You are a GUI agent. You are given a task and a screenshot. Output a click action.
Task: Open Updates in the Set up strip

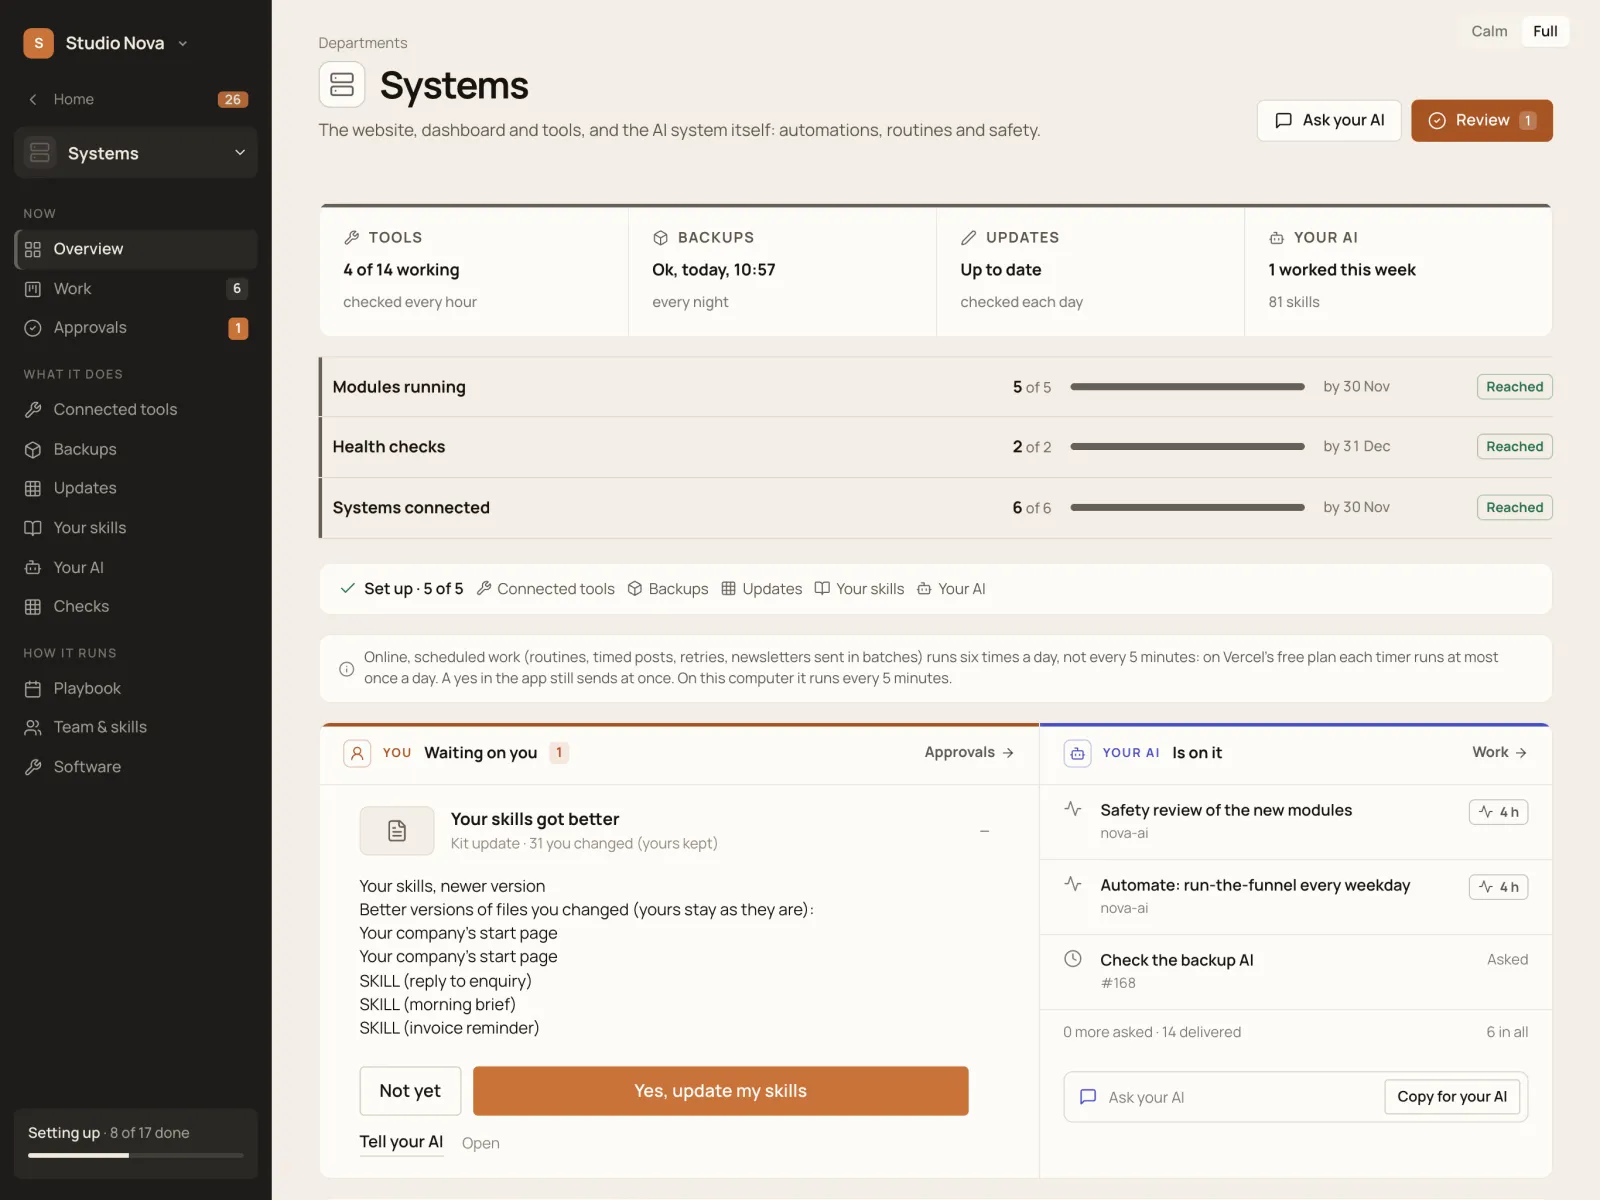[x=762, y=589]
